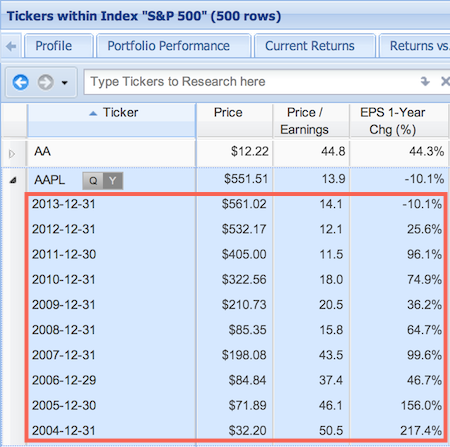Toggle quarterly view with AAPL Q button
The width and height of the screenshot is (450, 447).
click(93, 181)
